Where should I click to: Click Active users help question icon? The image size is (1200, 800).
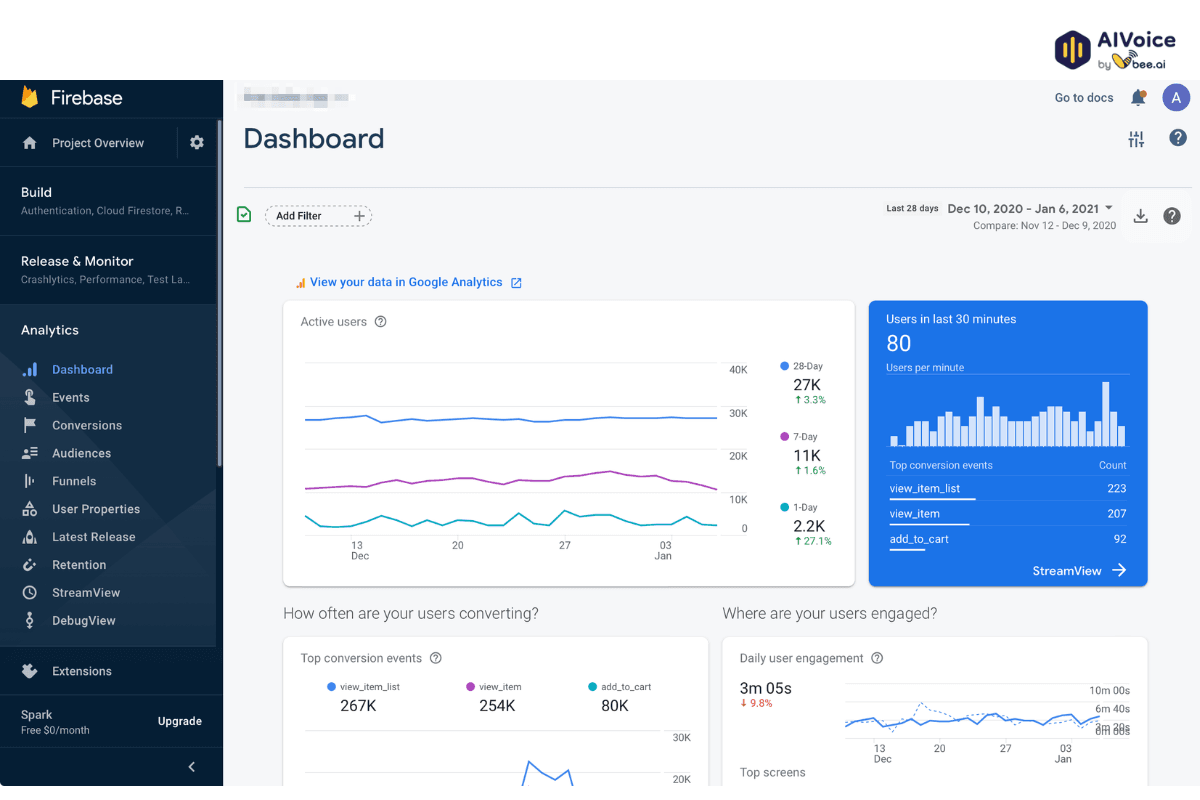pyautogui.click(x=380, y=322)
